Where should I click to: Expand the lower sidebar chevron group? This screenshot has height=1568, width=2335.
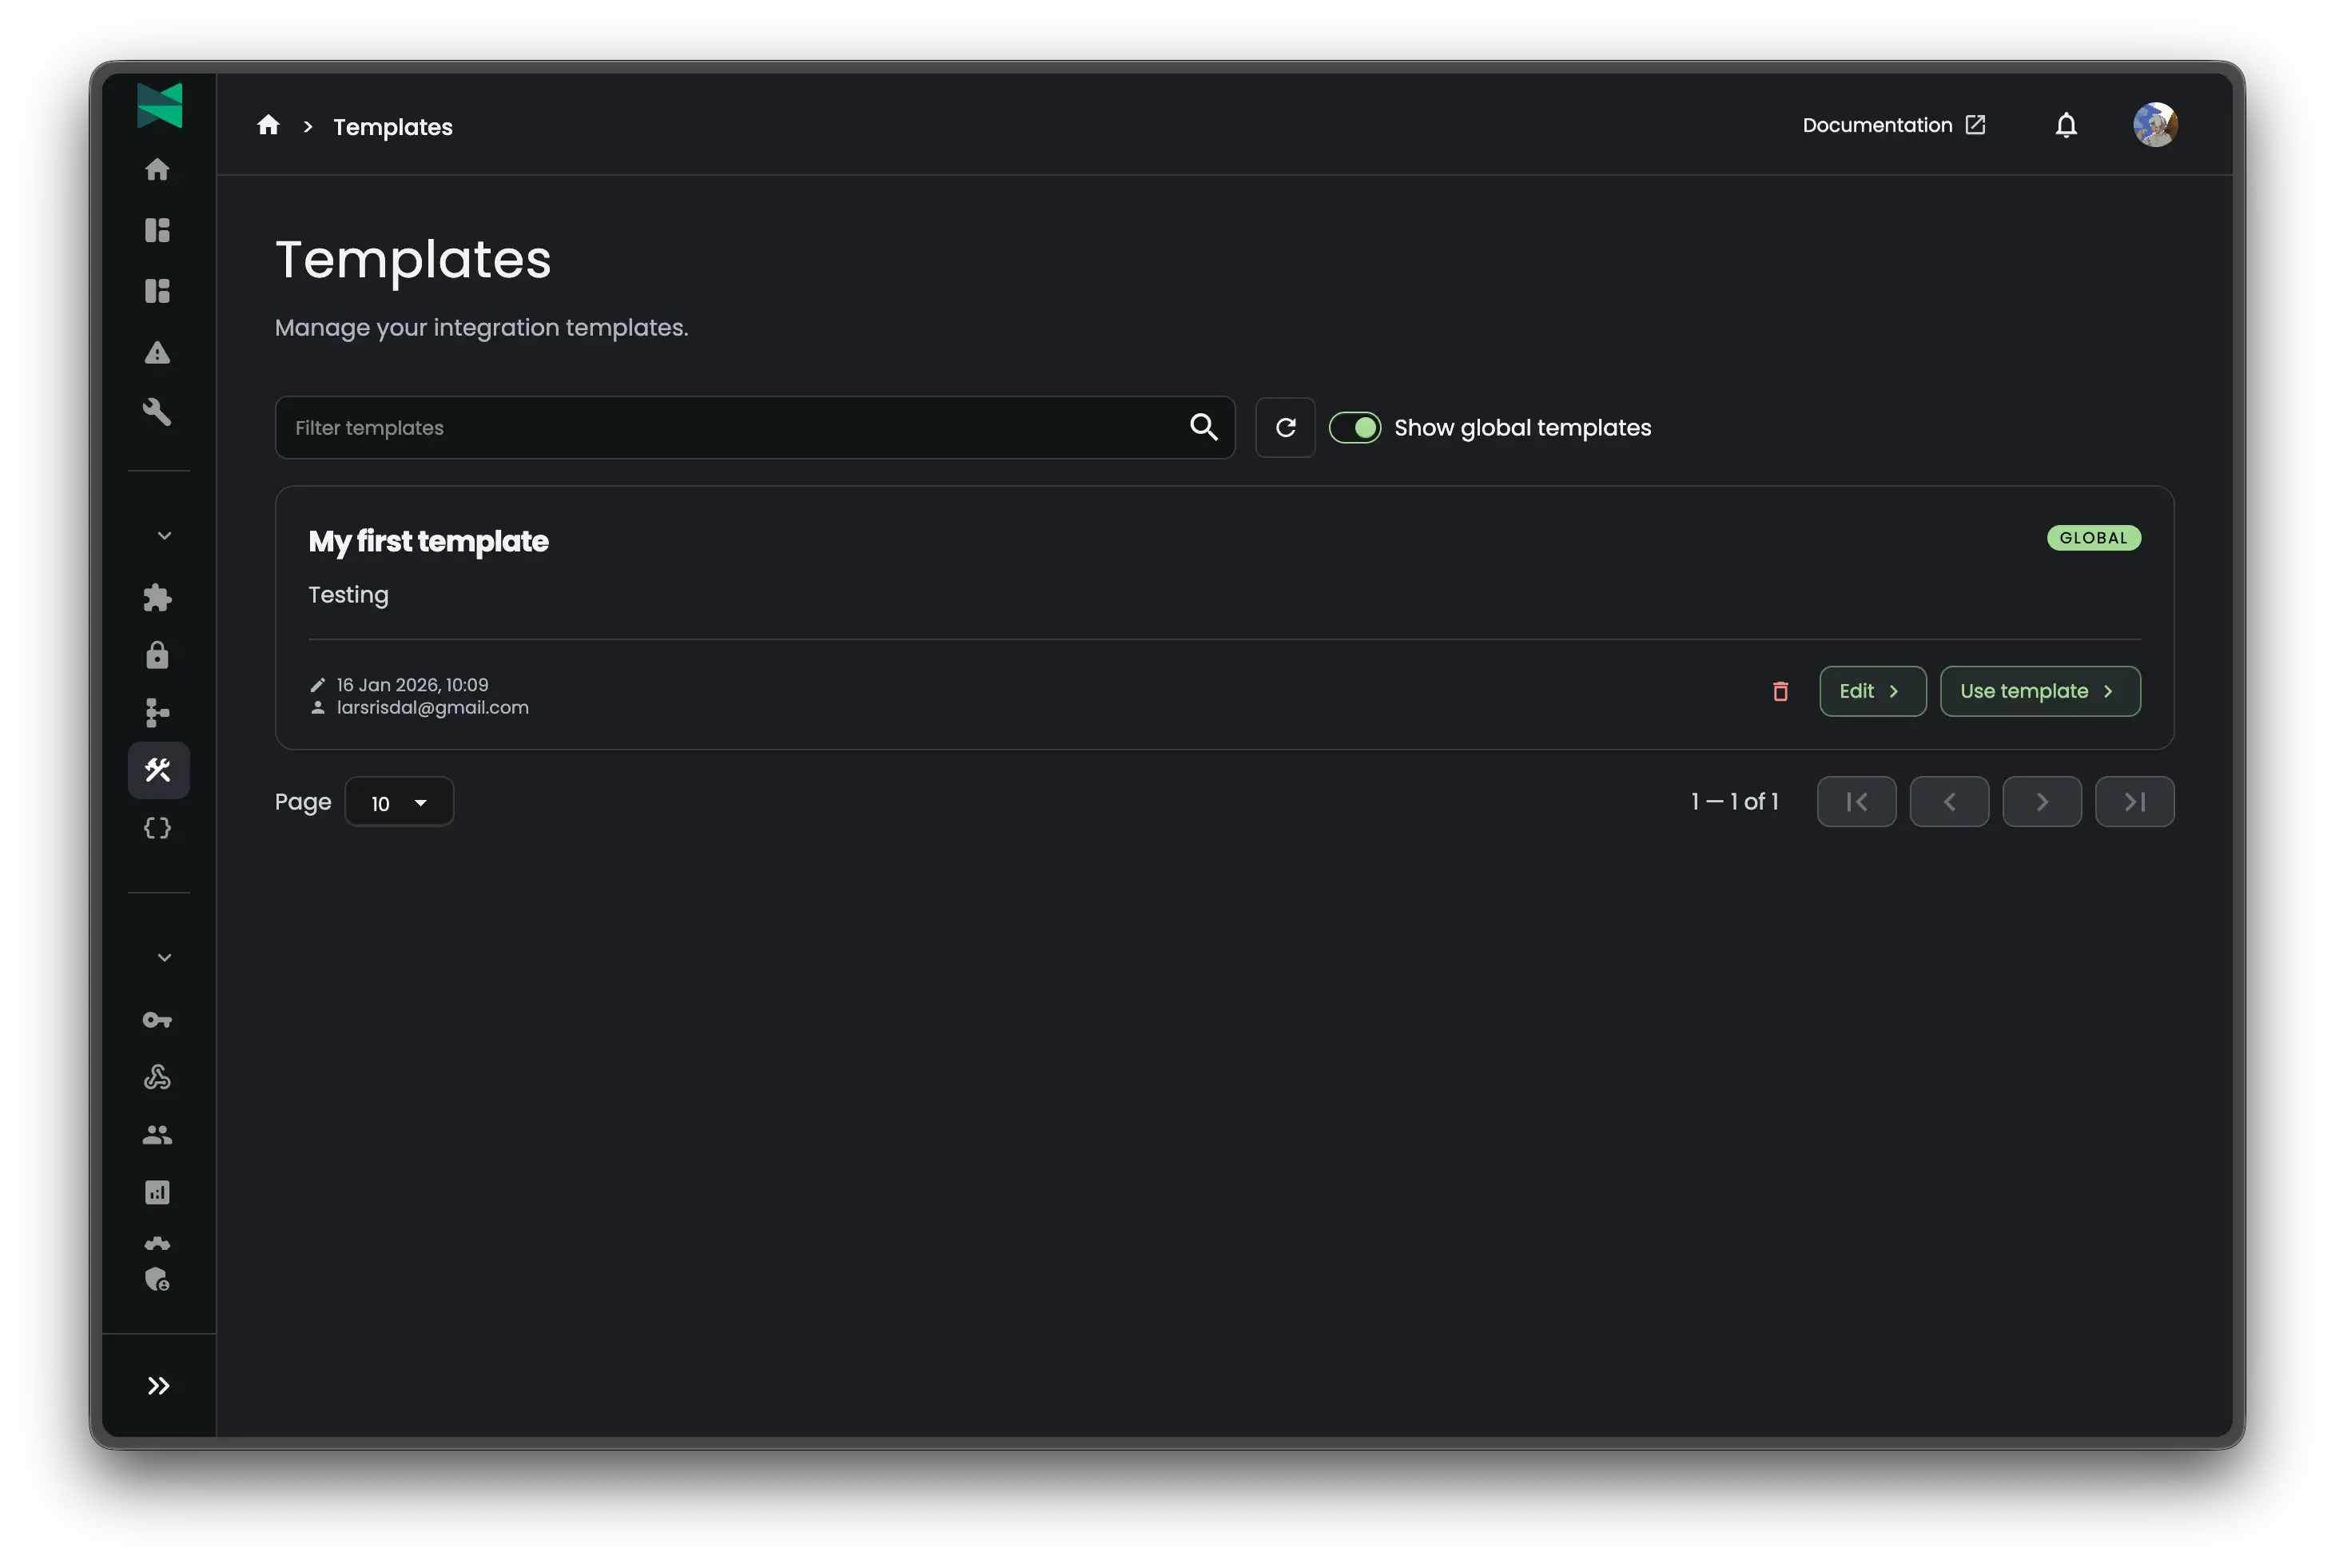pyautogui.click(x=163, y=957)
